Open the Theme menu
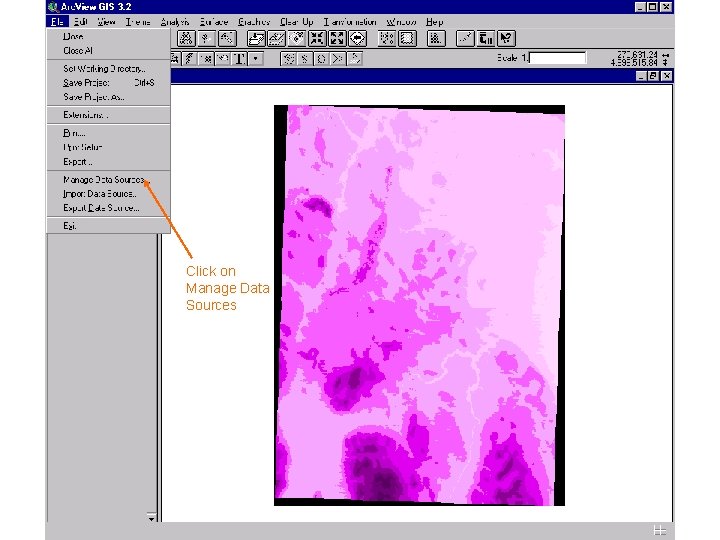The image size is (720, 540). tap(138, 21)
